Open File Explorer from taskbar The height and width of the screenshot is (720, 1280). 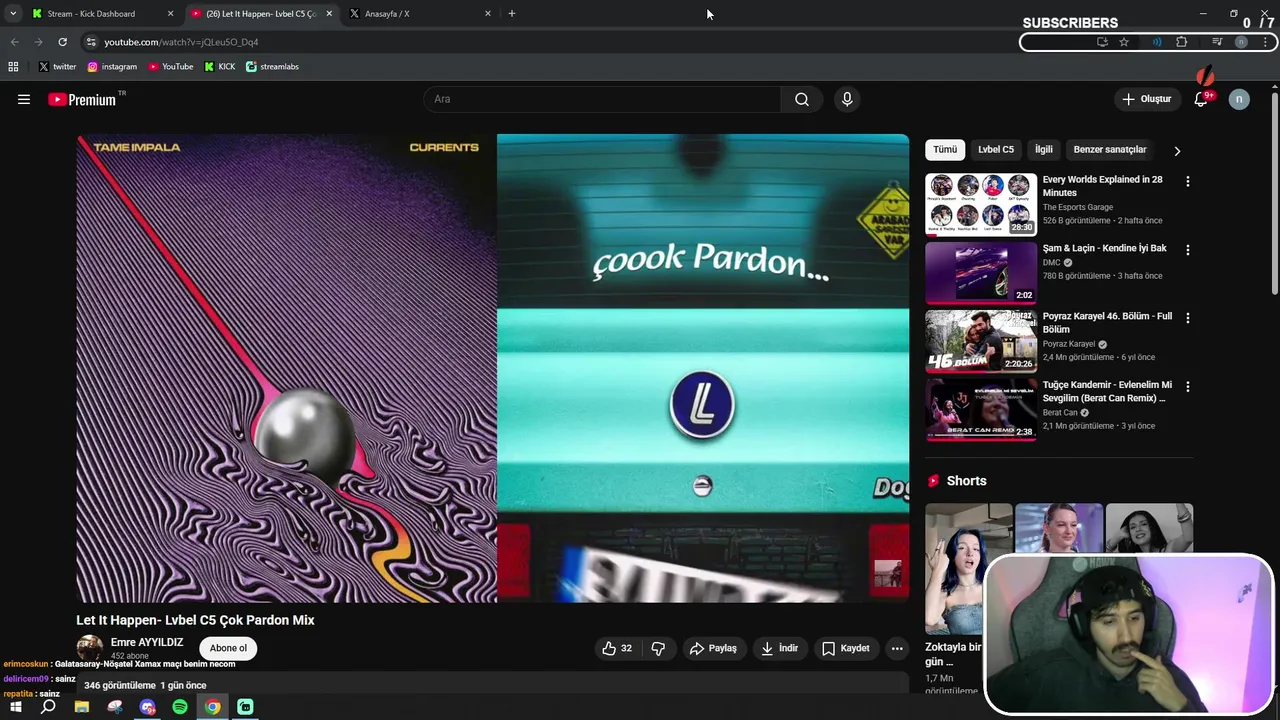82,707
